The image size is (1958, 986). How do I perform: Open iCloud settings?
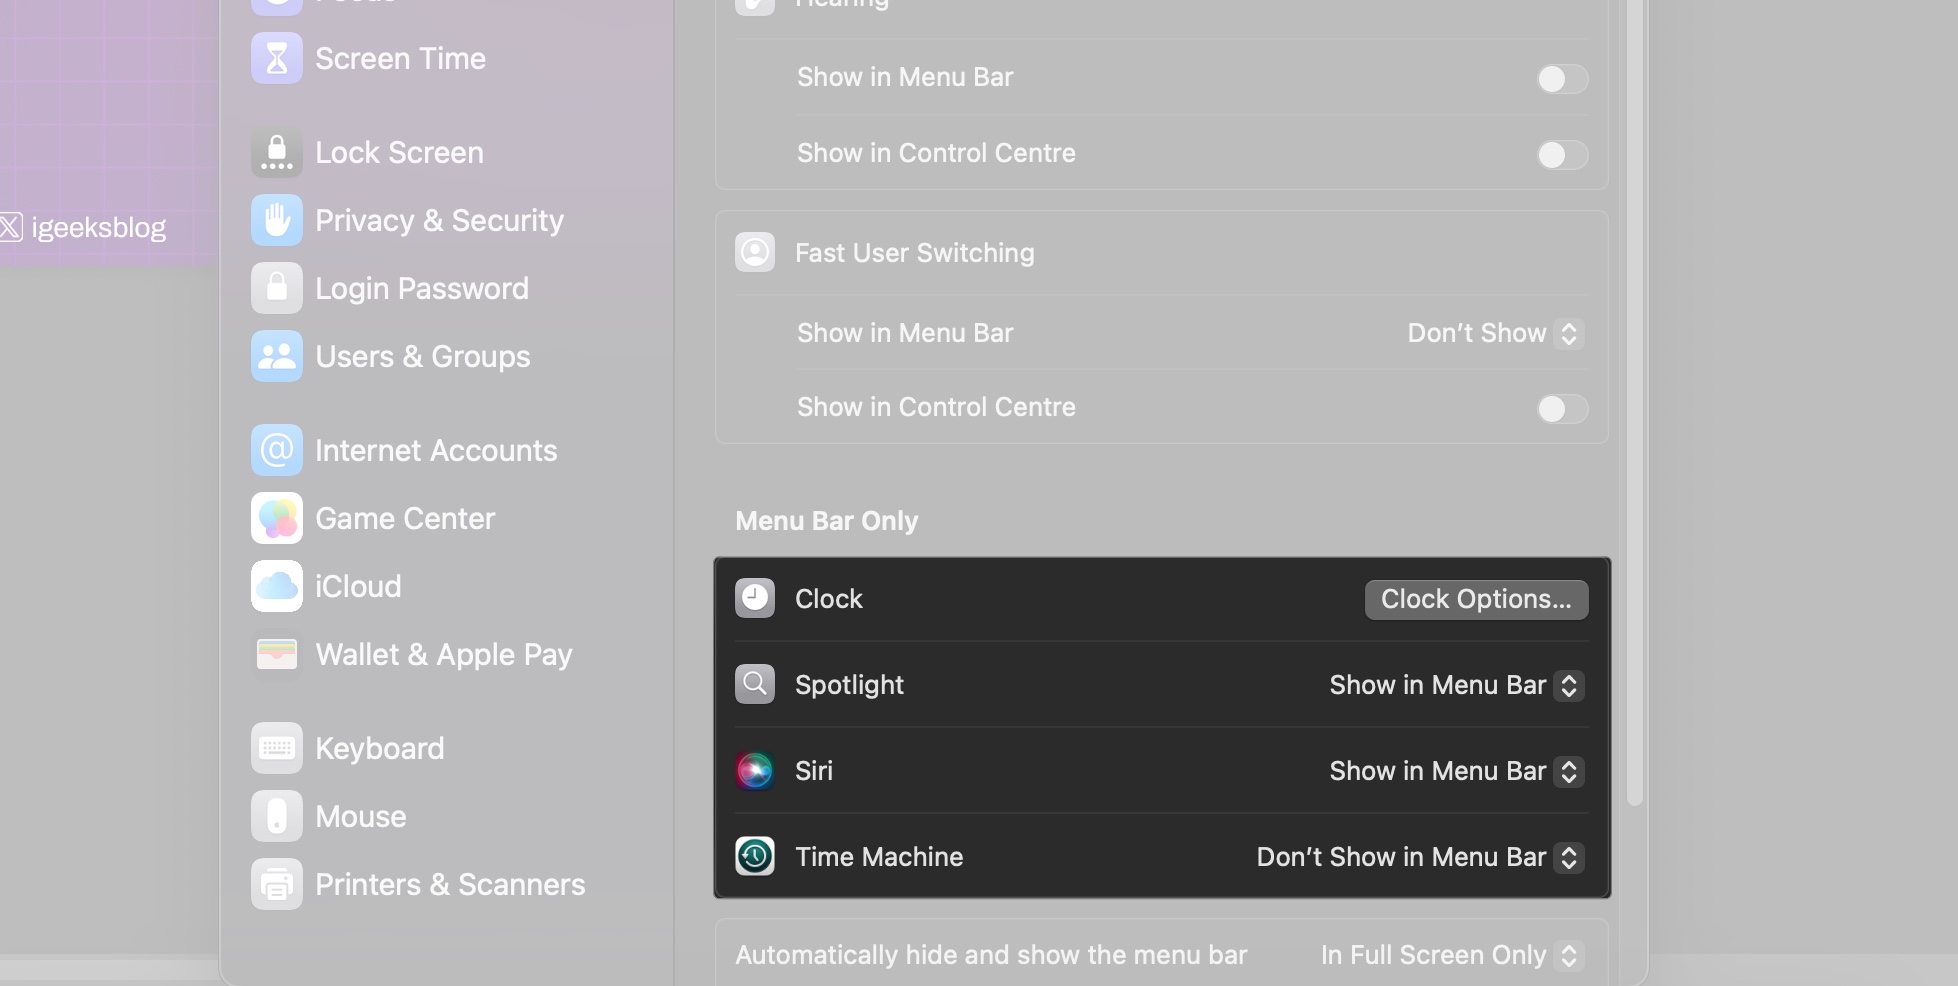click(357, 586)
